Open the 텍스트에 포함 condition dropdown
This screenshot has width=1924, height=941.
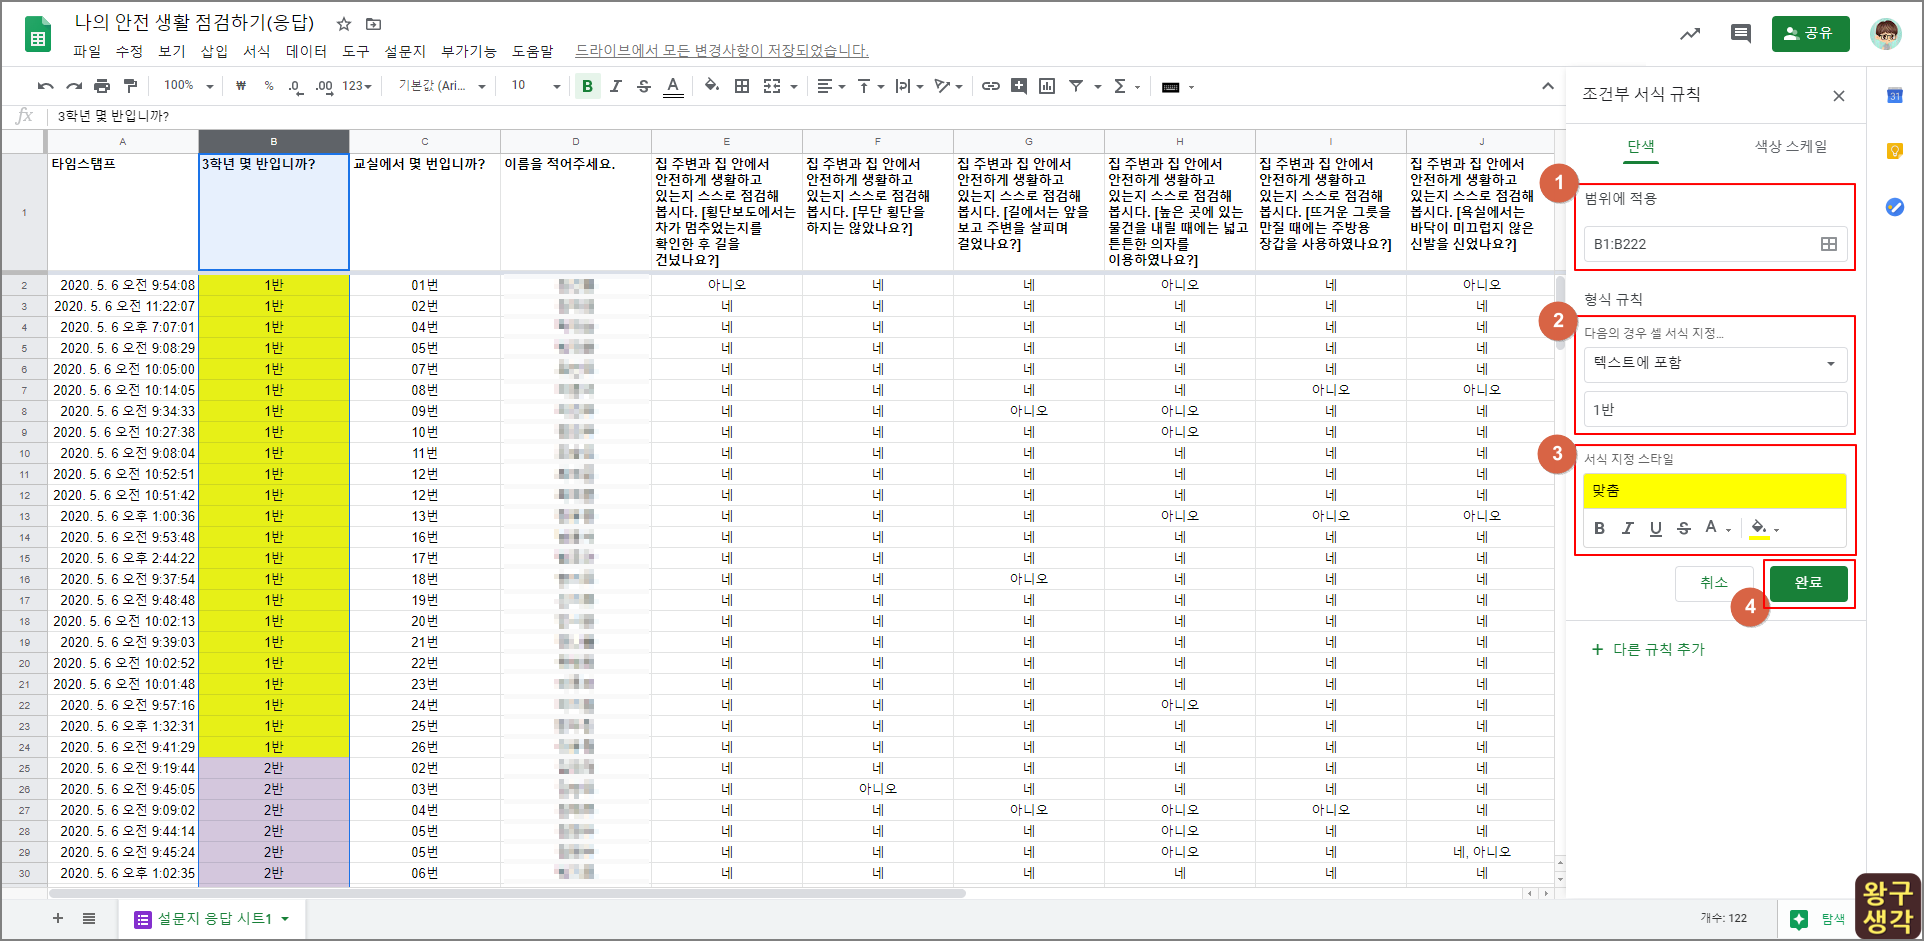click(x=1714, y=363)
